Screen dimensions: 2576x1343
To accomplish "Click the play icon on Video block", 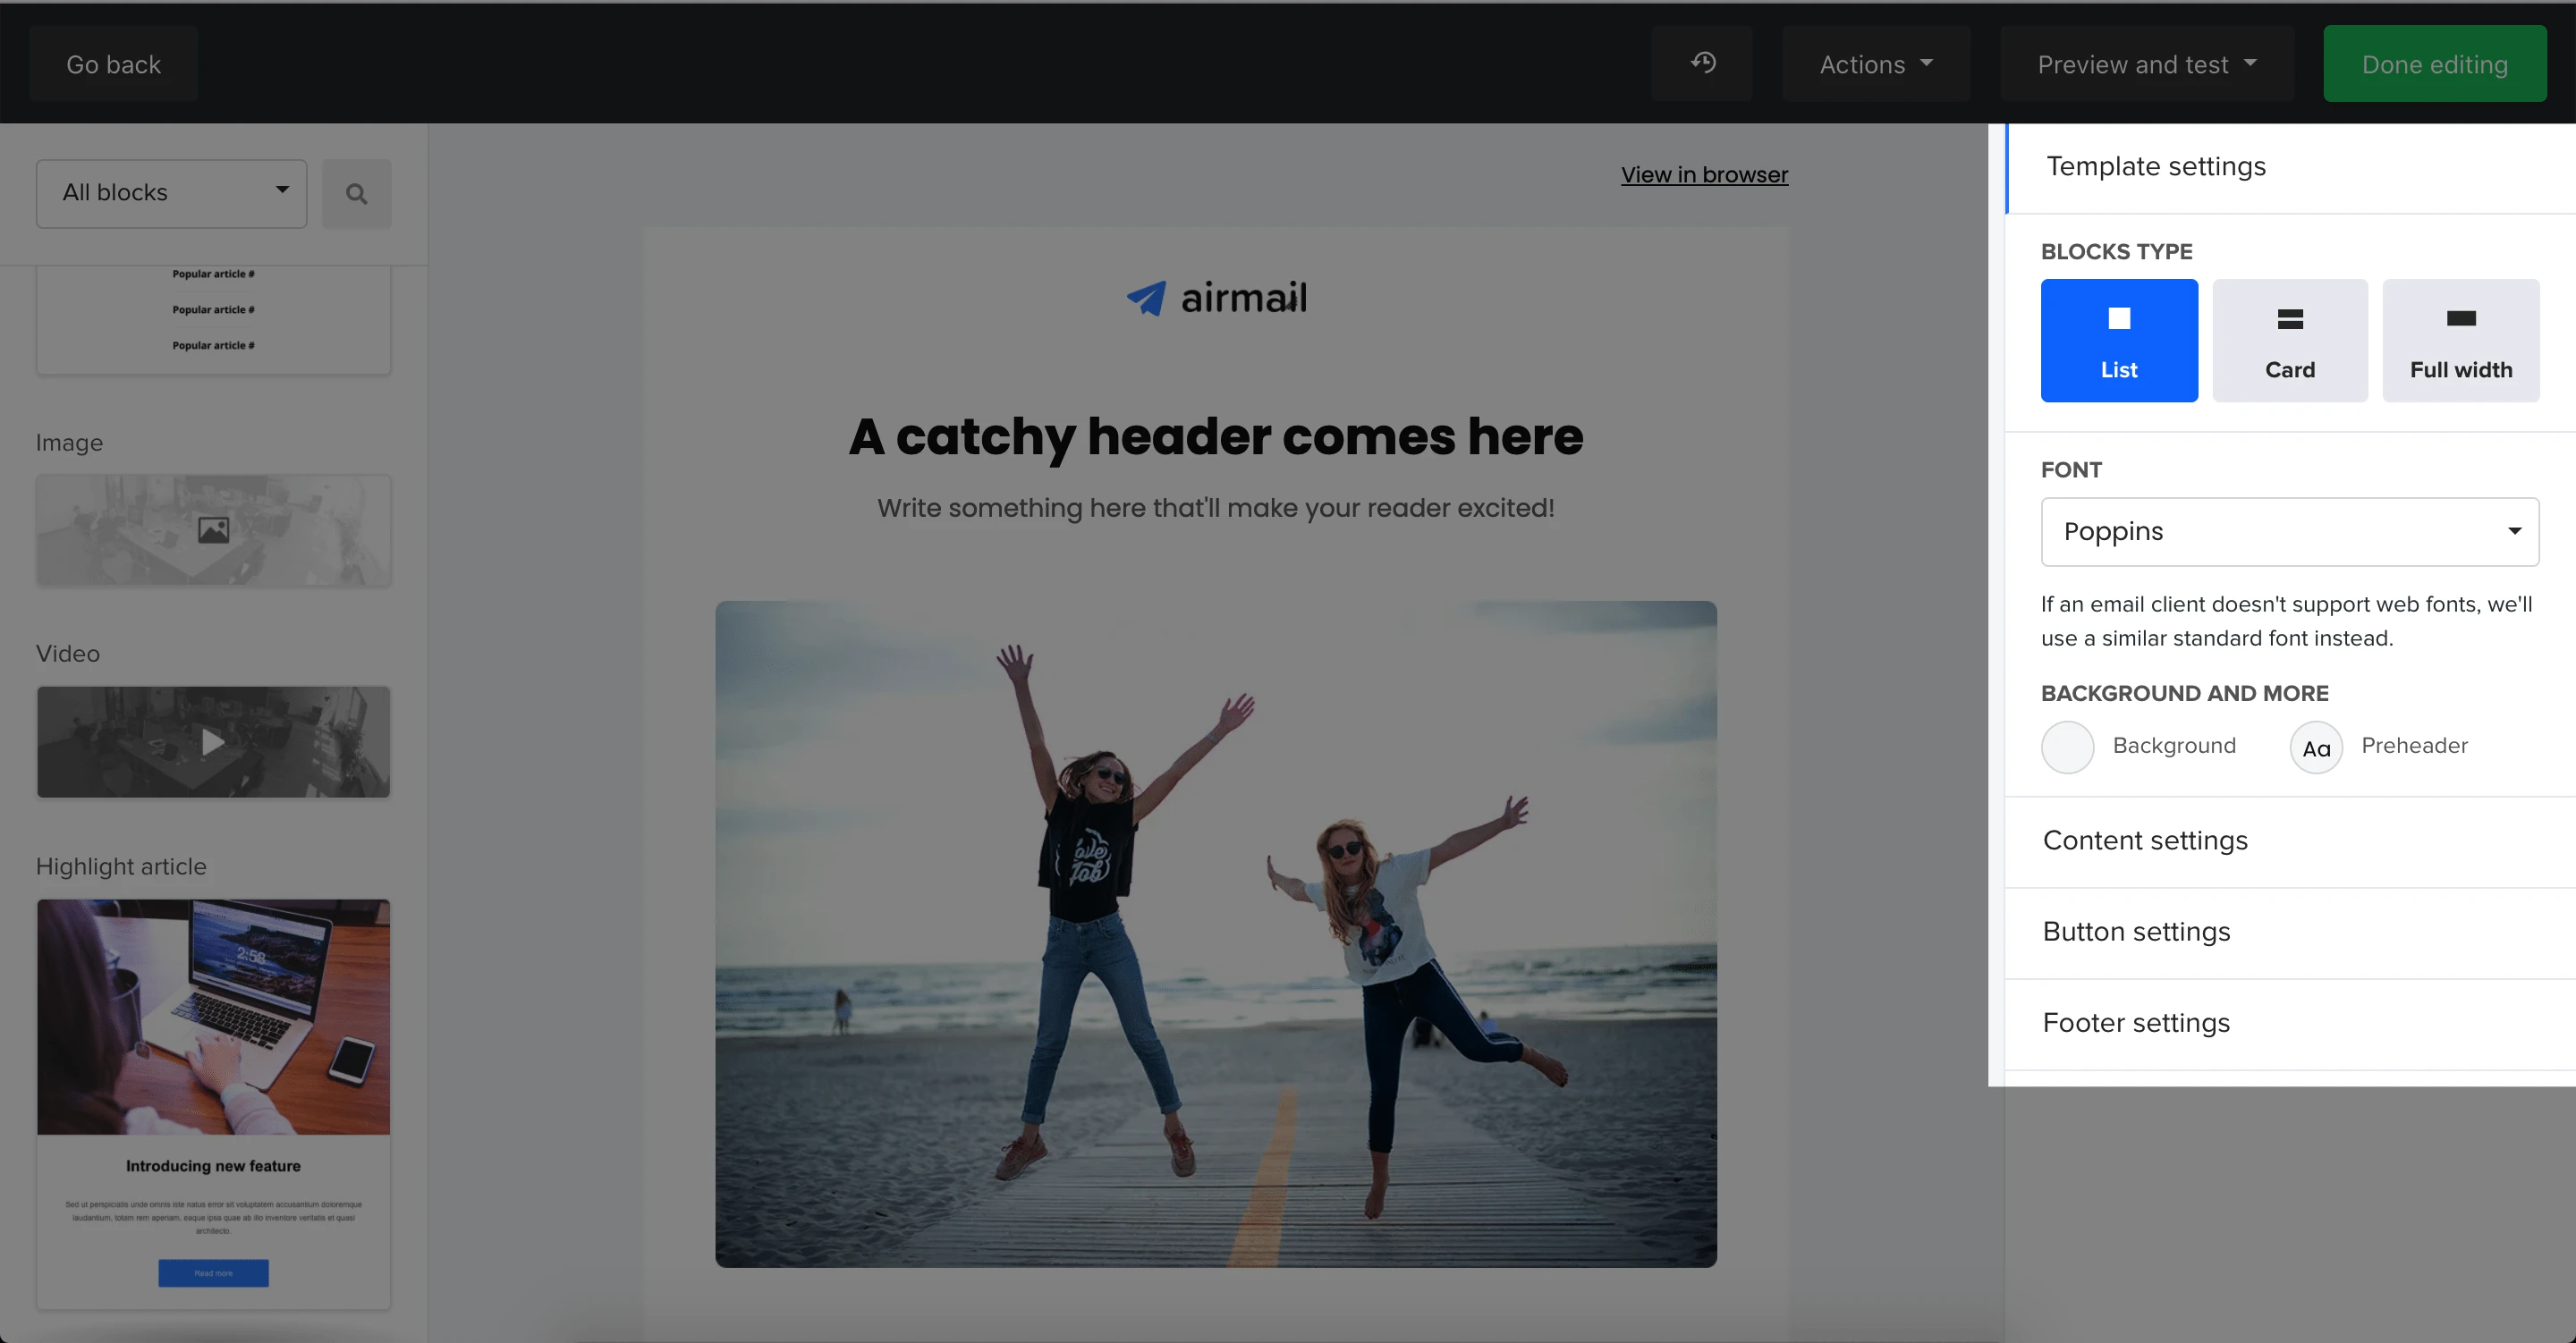I will pos(213,742).
